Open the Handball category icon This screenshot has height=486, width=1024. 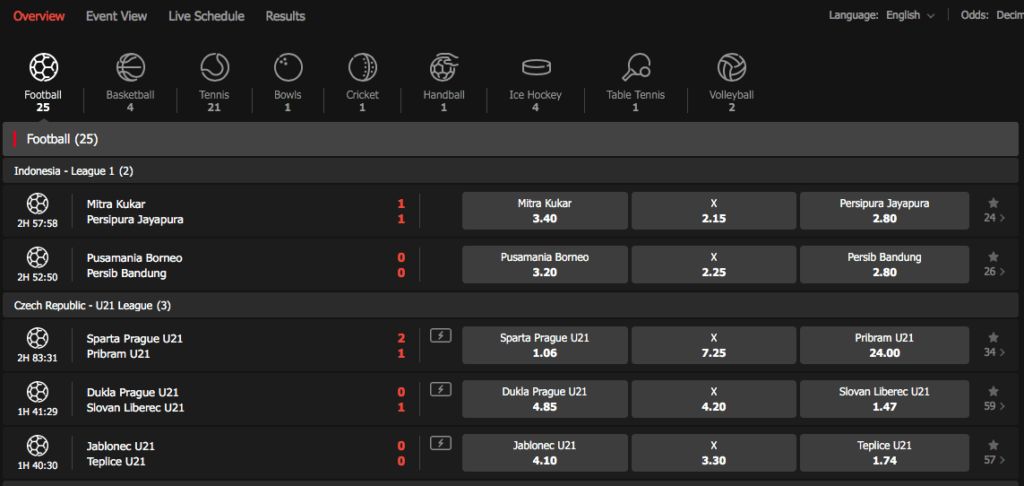(x=443, y=67)
